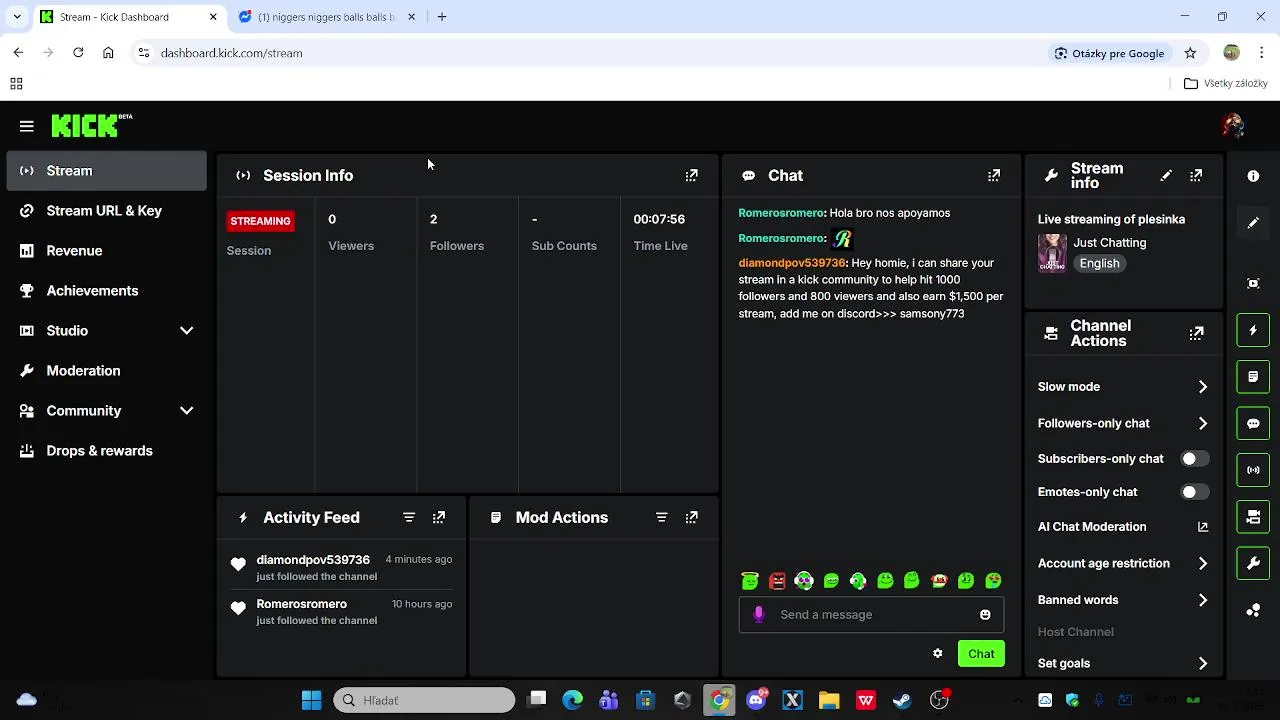The image size is (1280, 720).
Task: Open Drops & rewards page
Action: tap(106, 451)
